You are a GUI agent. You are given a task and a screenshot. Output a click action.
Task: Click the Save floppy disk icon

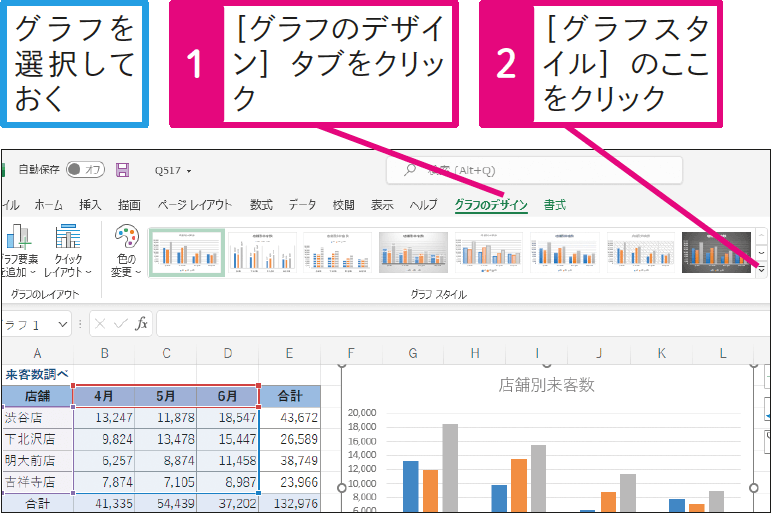coord(122,170)
